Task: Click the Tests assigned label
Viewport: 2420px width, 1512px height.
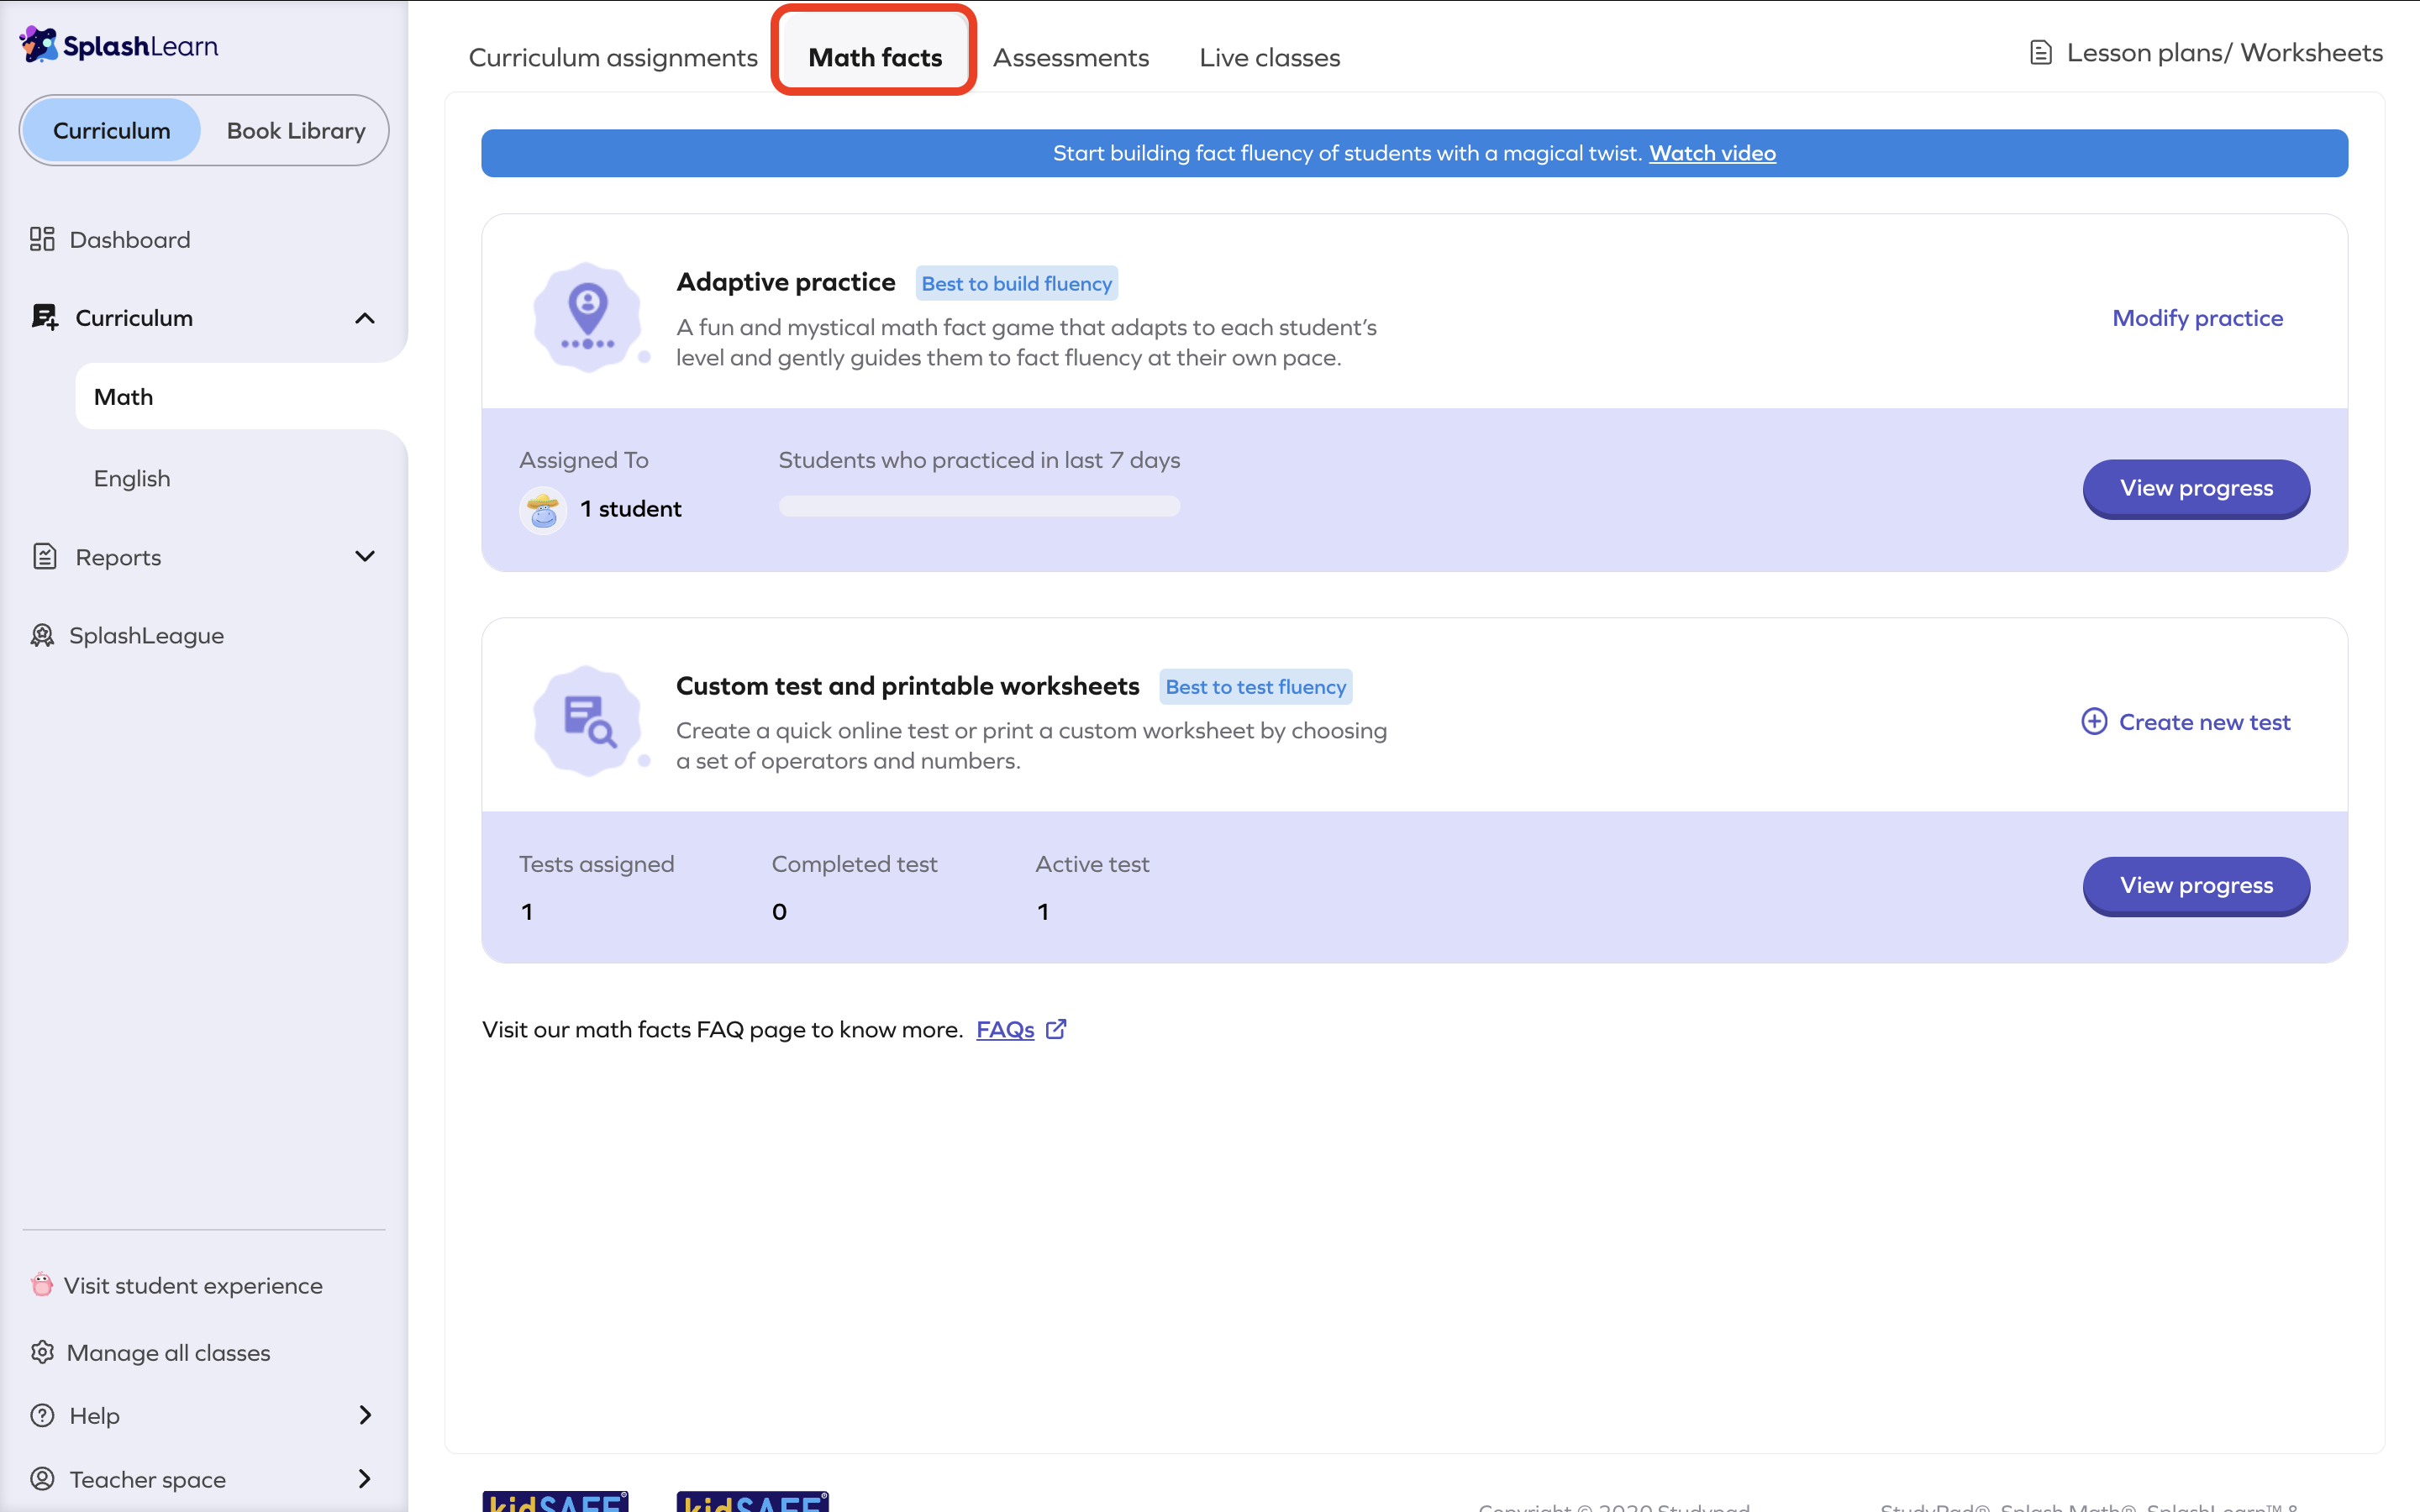Action: click(x=597, y=864)
